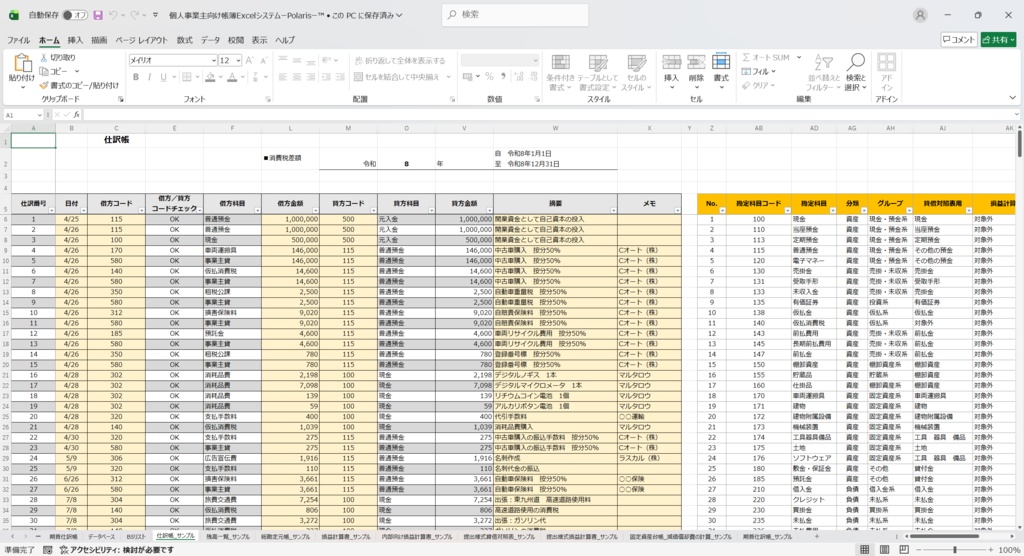Open Sort & Filter (並べ替えとフィルター)

tap(823, 73)
